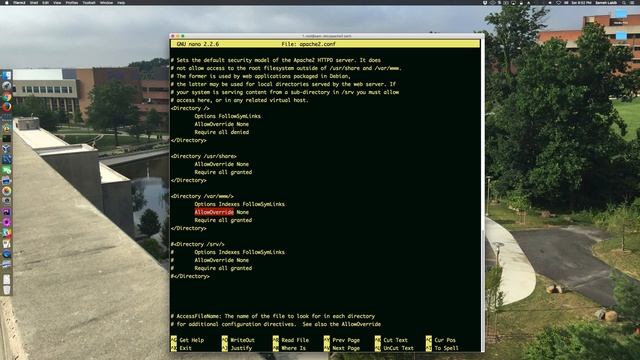Click the user name in the menu bar
640x360 pixels.
pyautogui.click(x=606, y=2)
